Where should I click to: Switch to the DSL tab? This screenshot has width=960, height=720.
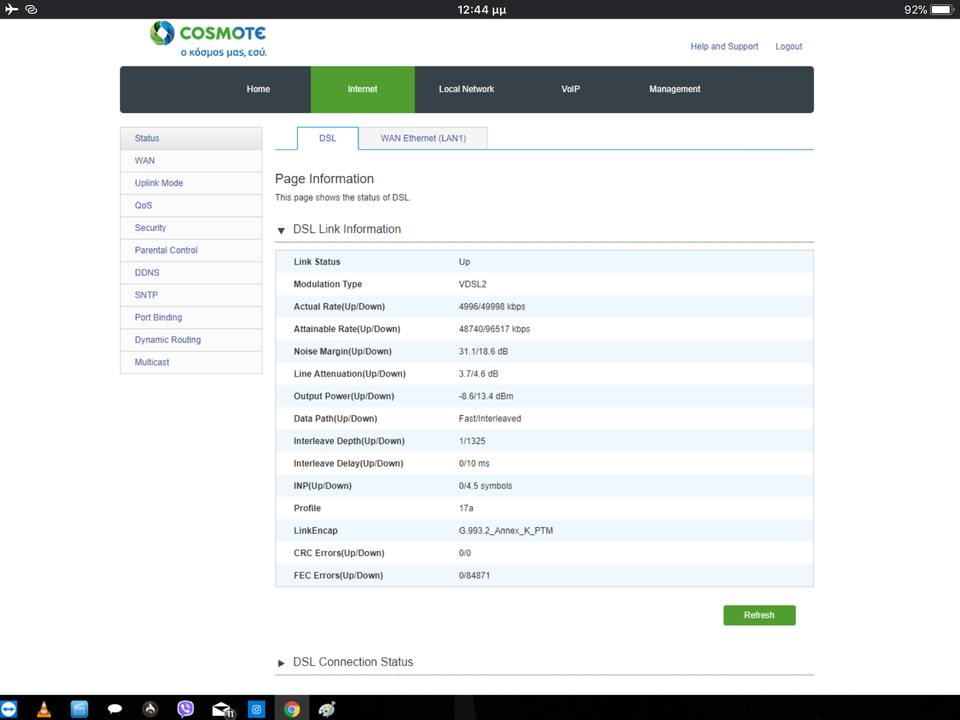(328, 138)
